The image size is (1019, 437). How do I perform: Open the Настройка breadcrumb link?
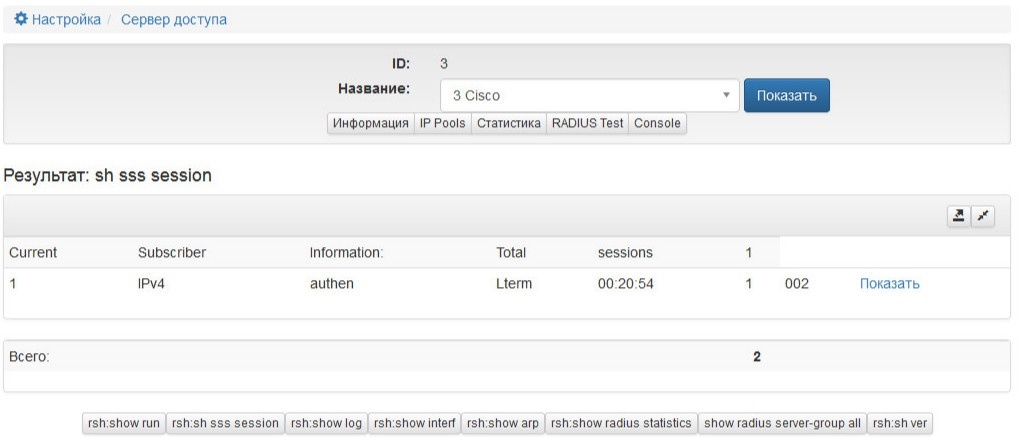[x=66, y=19]
